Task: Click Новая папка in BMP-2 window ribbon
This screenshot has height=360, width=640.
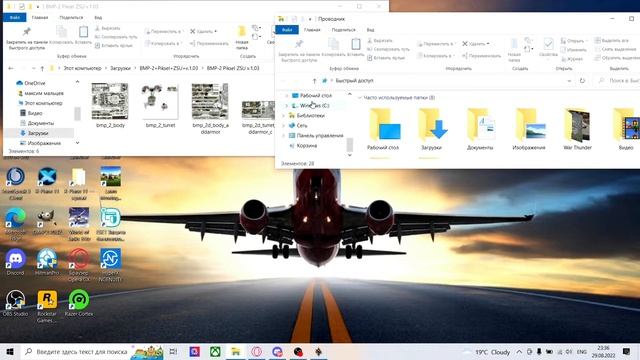Action: coord(242,38)
